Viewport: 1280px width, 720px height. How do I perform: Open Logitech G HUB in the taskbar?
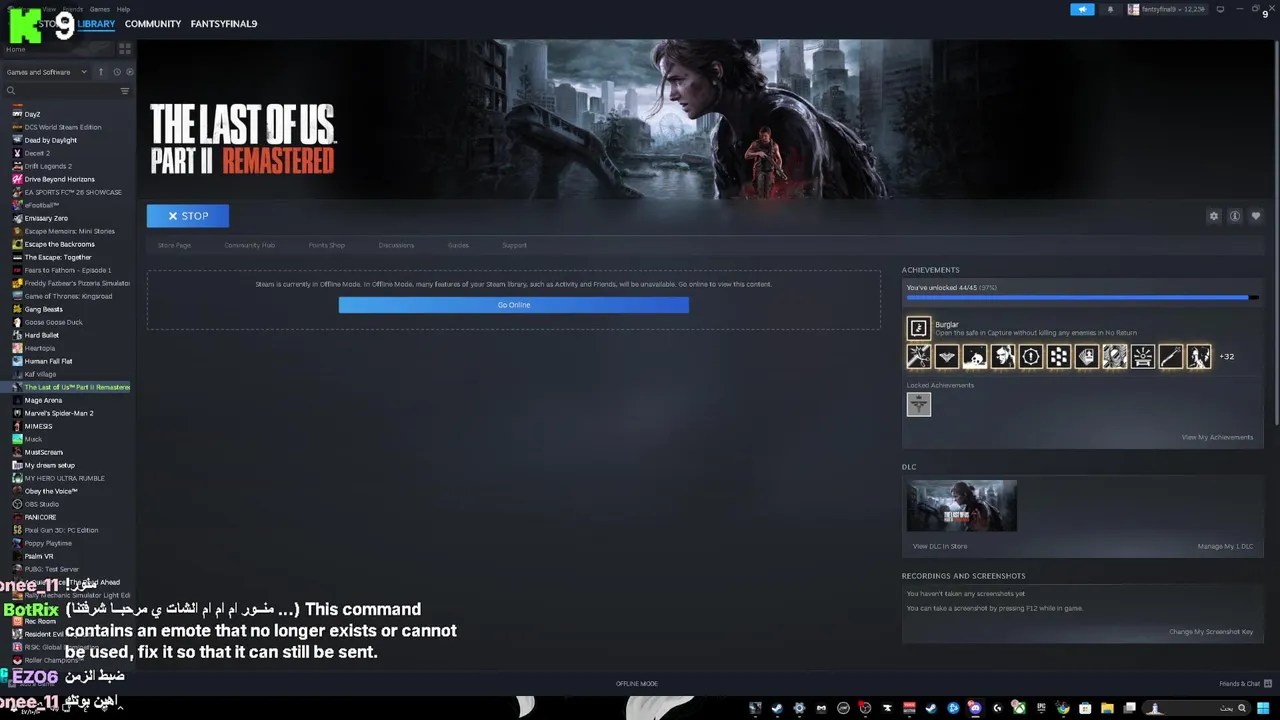(x=996, y=708)
